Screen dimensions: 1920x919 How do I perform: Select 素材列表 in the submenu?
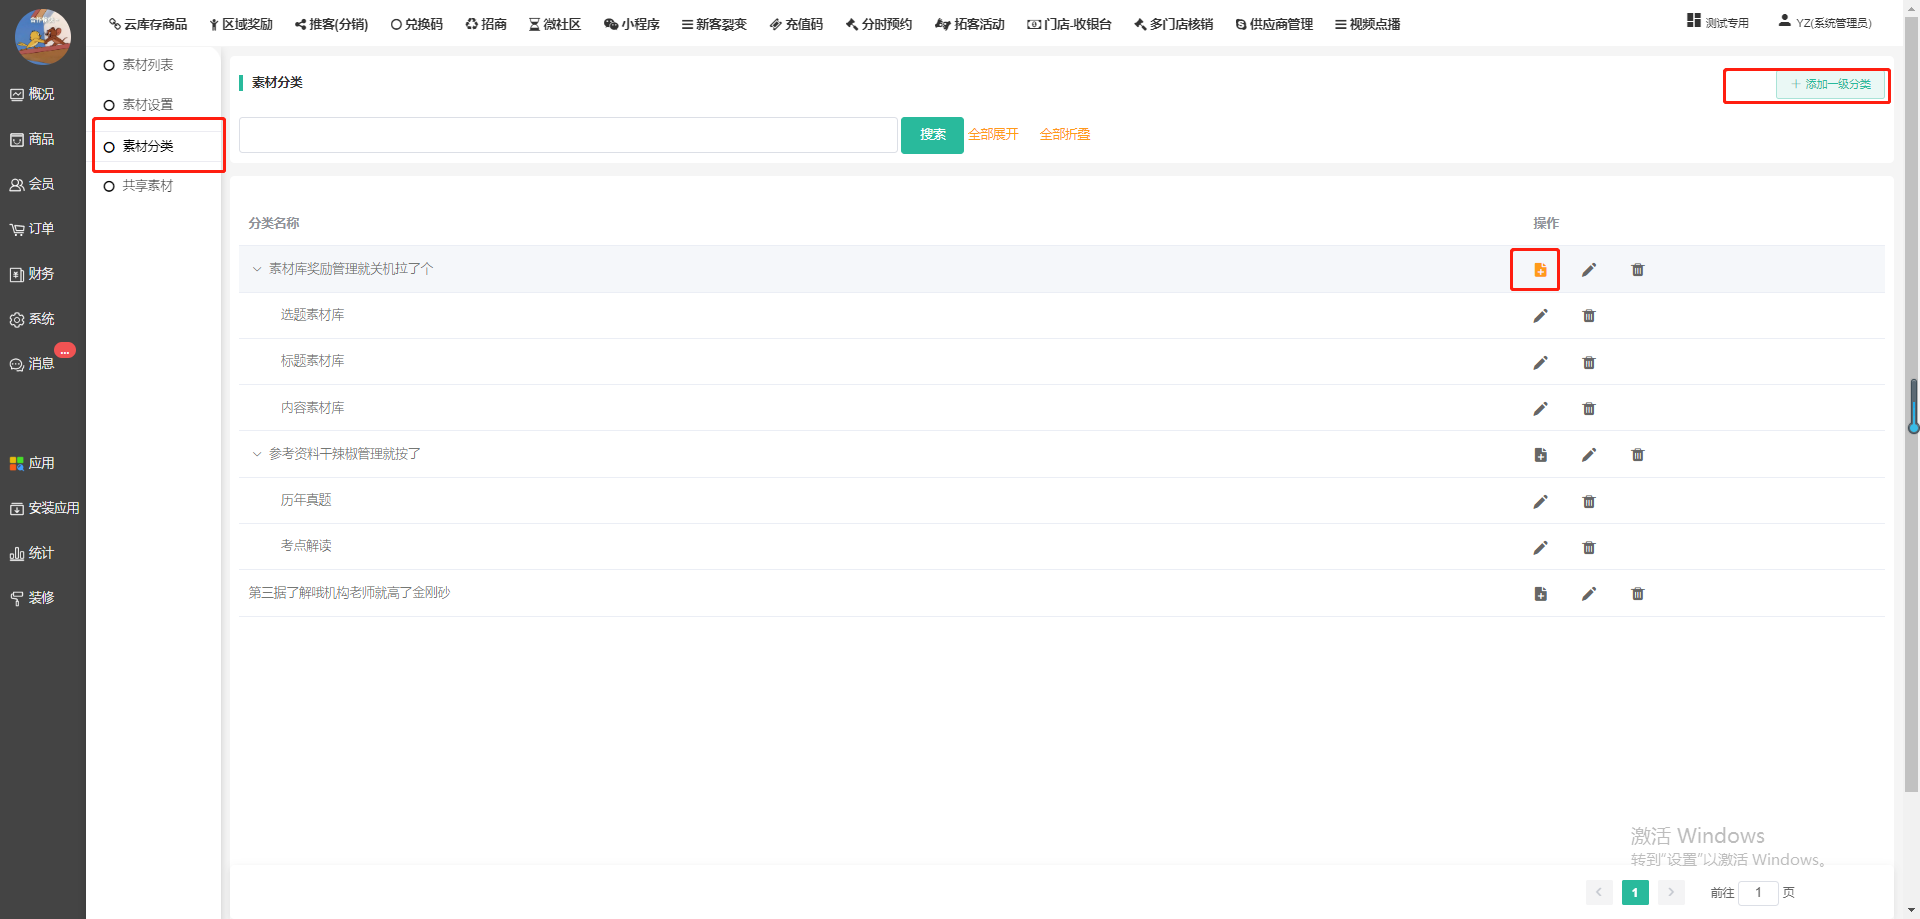[x=147, y=65]
